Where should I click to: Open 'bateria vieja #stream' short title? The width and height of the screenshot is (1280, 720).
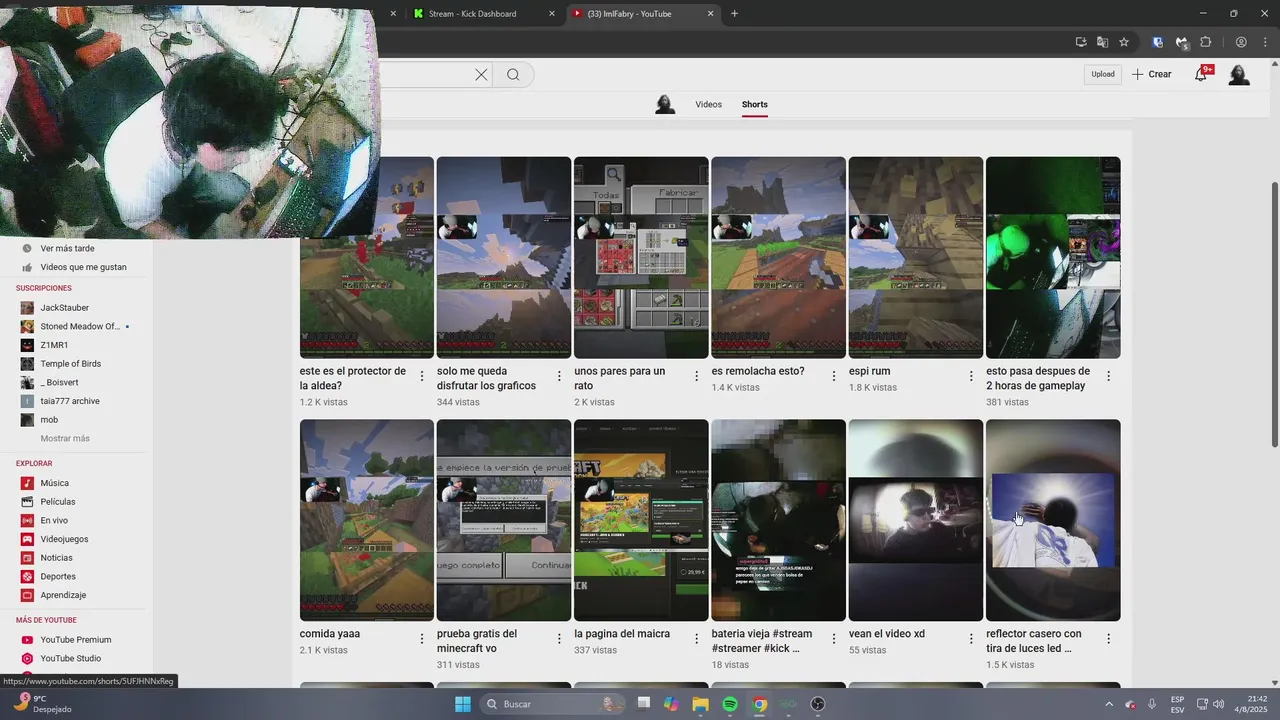click(x=762, y=641)
